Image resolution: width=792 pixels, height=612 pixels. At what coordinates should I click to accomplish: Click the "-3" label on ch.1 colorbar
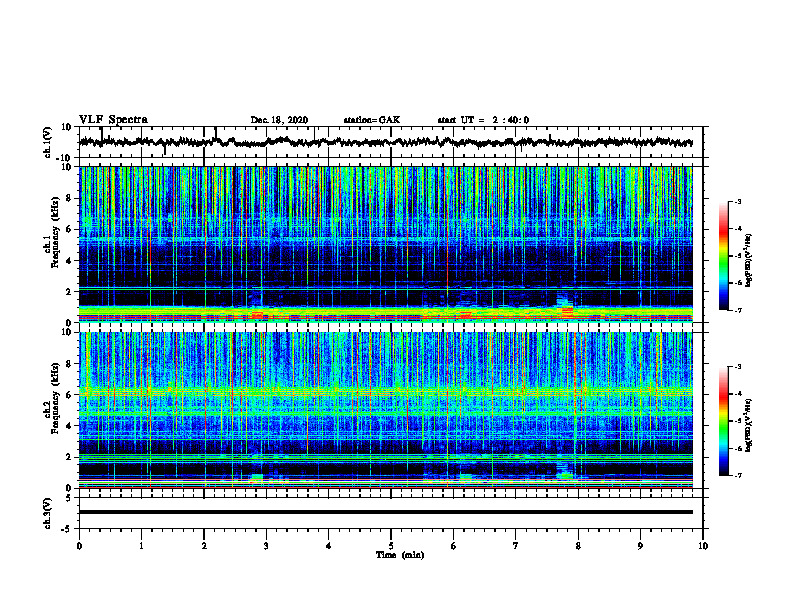(x=738, y=201)
